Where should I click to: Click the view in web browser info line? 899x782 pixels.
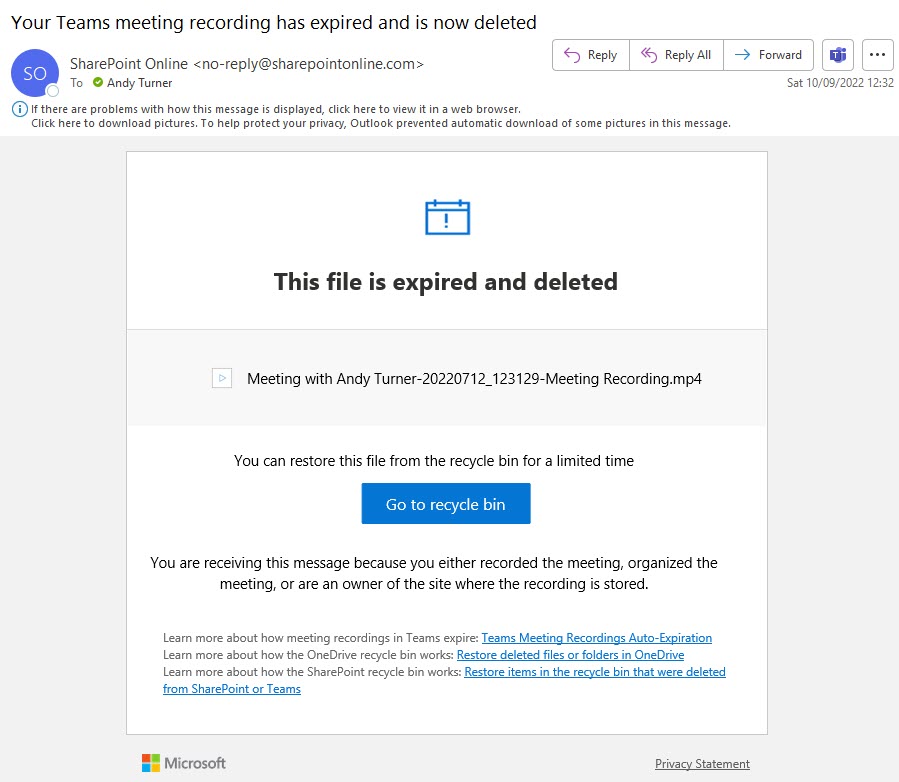point(275,109)
